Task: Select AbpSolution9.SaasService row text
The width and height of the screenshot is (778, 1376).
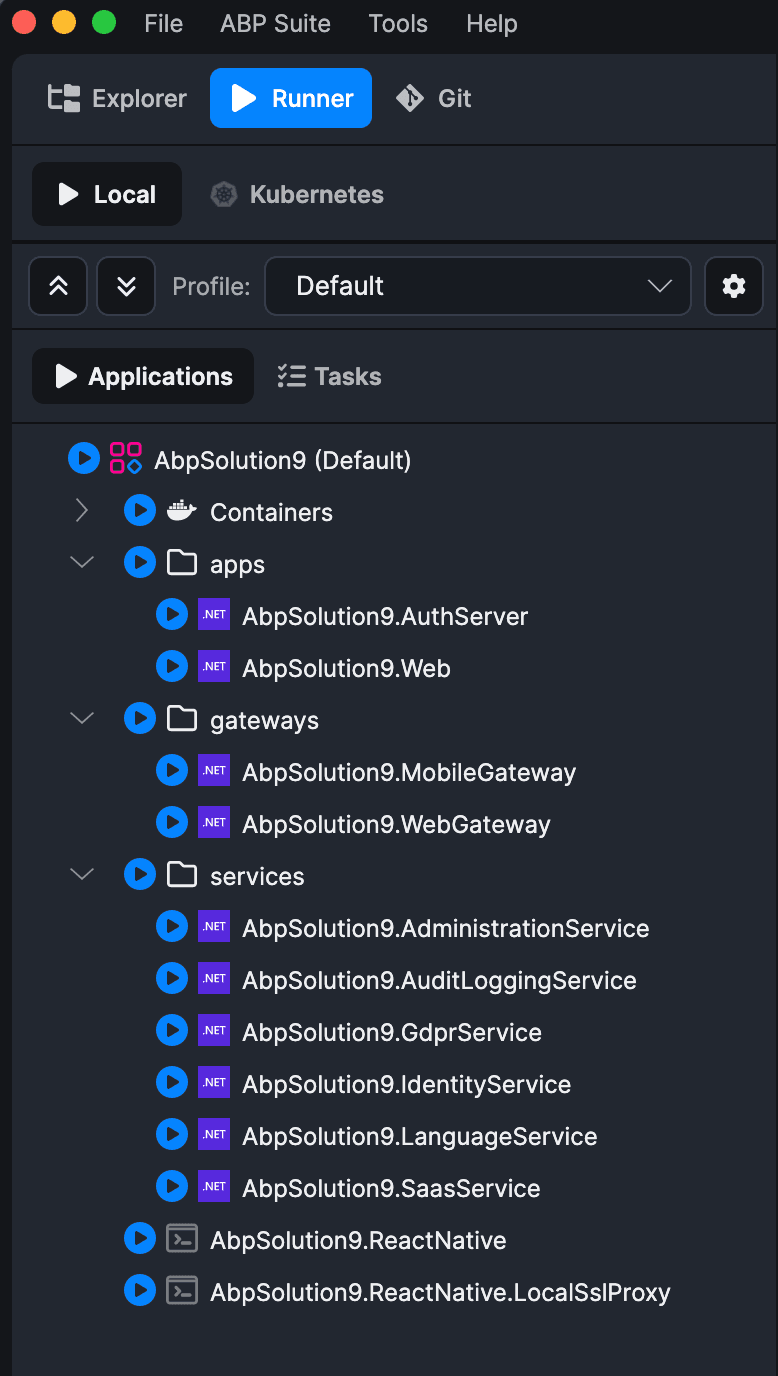Action: tap(391, 1189)
